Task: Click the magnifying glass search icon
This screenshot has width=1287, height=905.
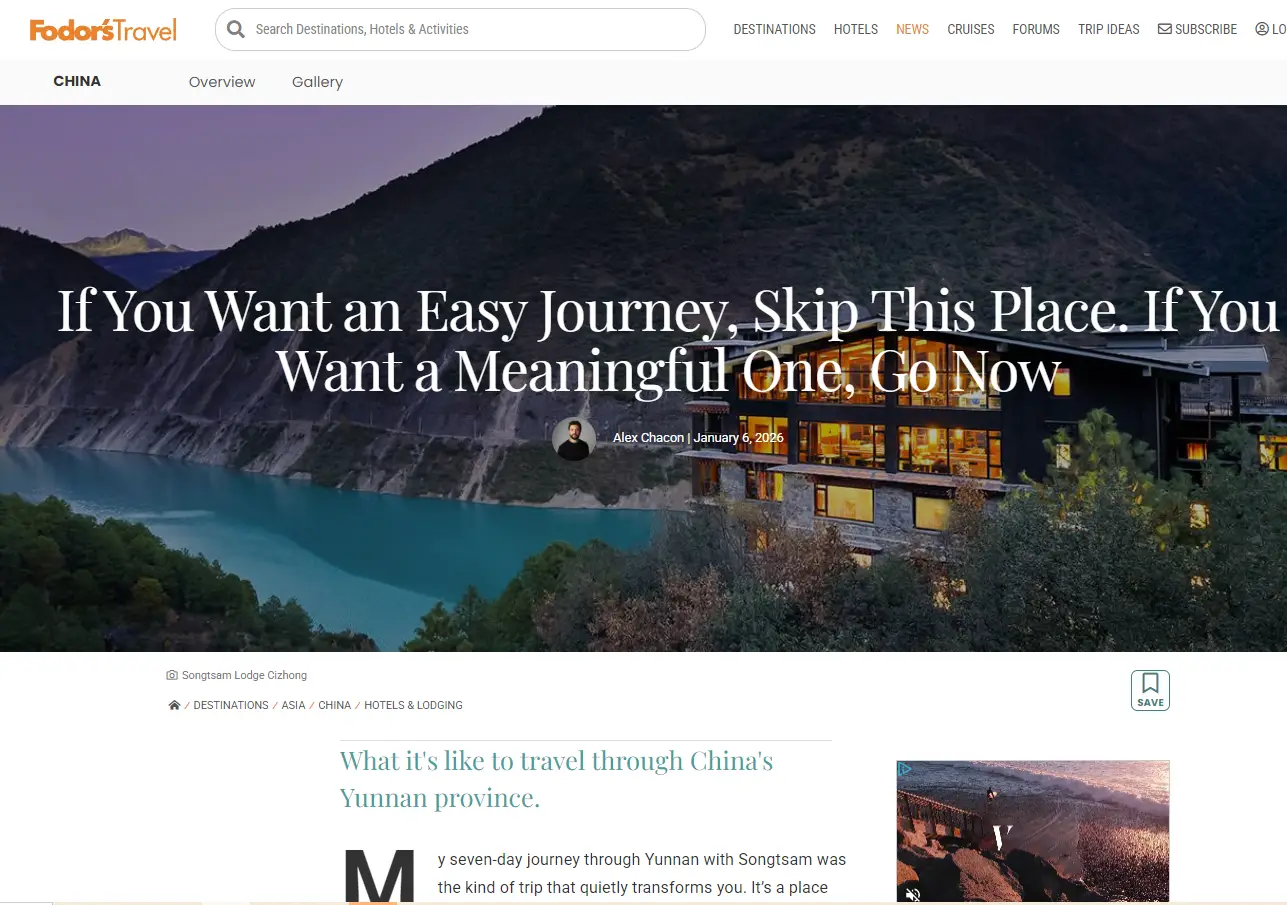Action: 236,29
